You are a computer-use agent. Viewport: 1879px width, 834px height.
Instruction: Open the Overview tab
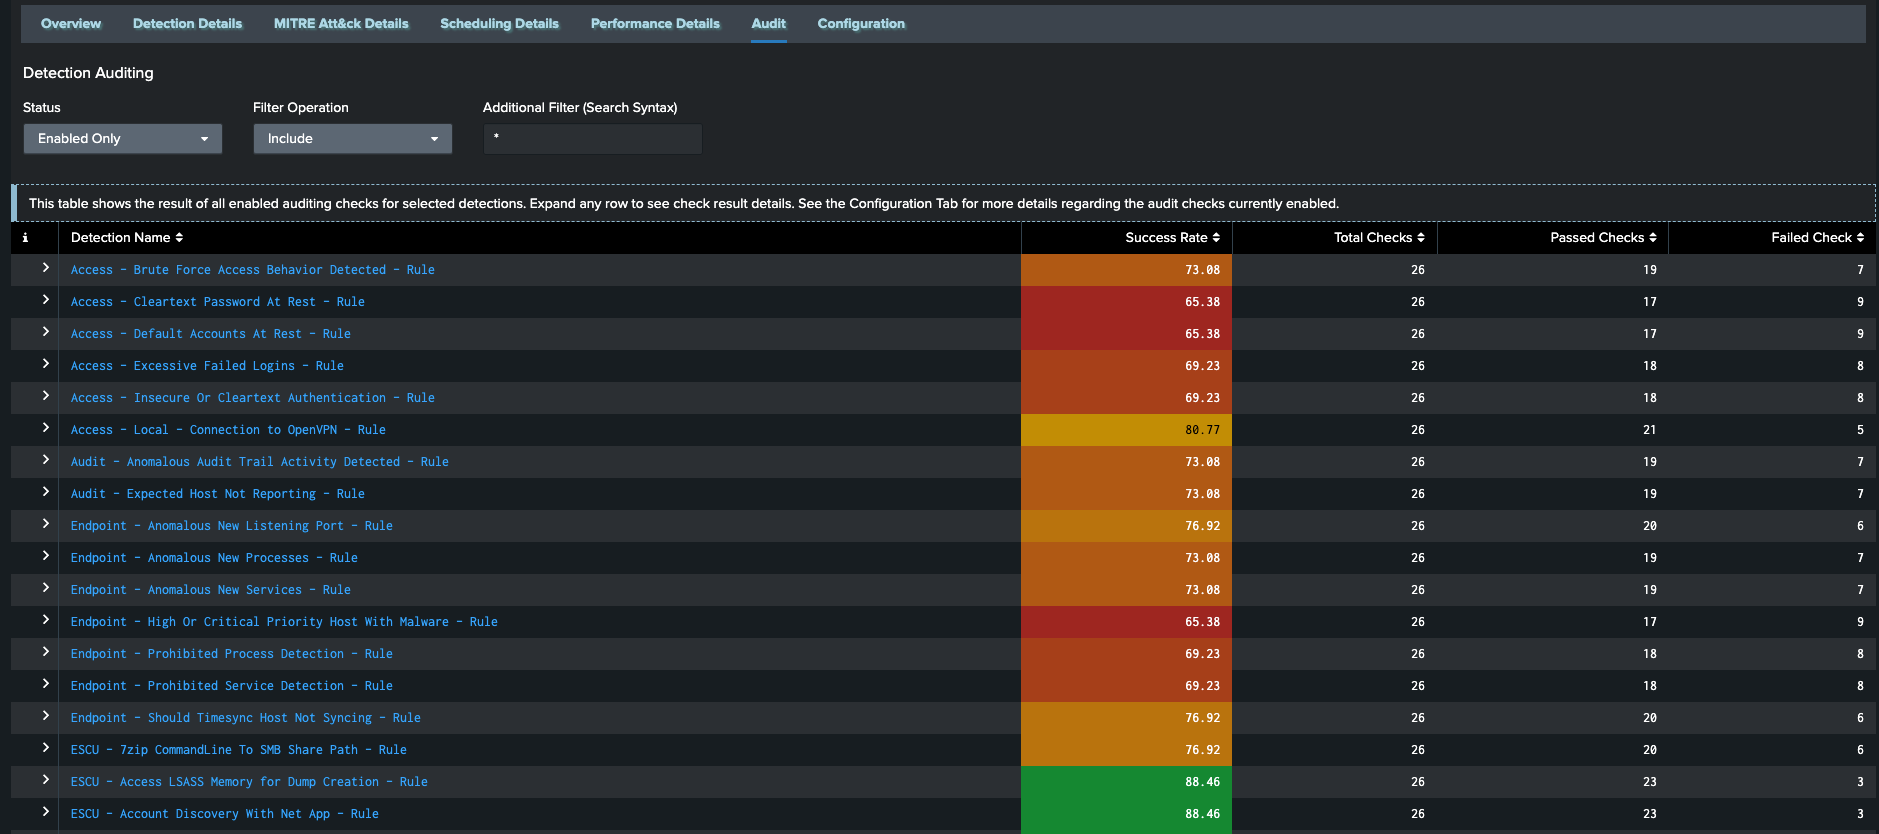71,23
